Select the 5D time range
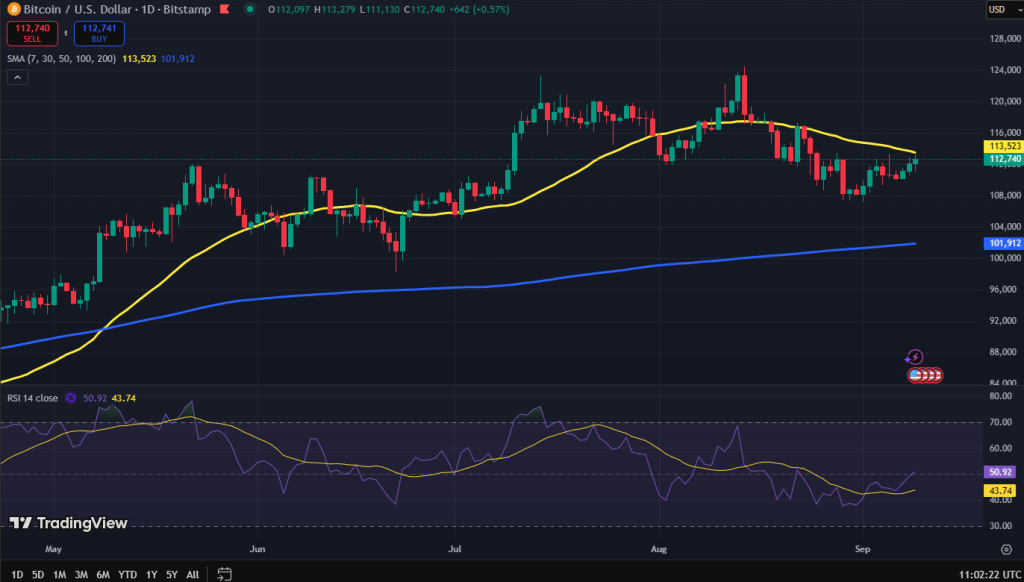This screenshot has height=582, width=1024. pos(38,575)
